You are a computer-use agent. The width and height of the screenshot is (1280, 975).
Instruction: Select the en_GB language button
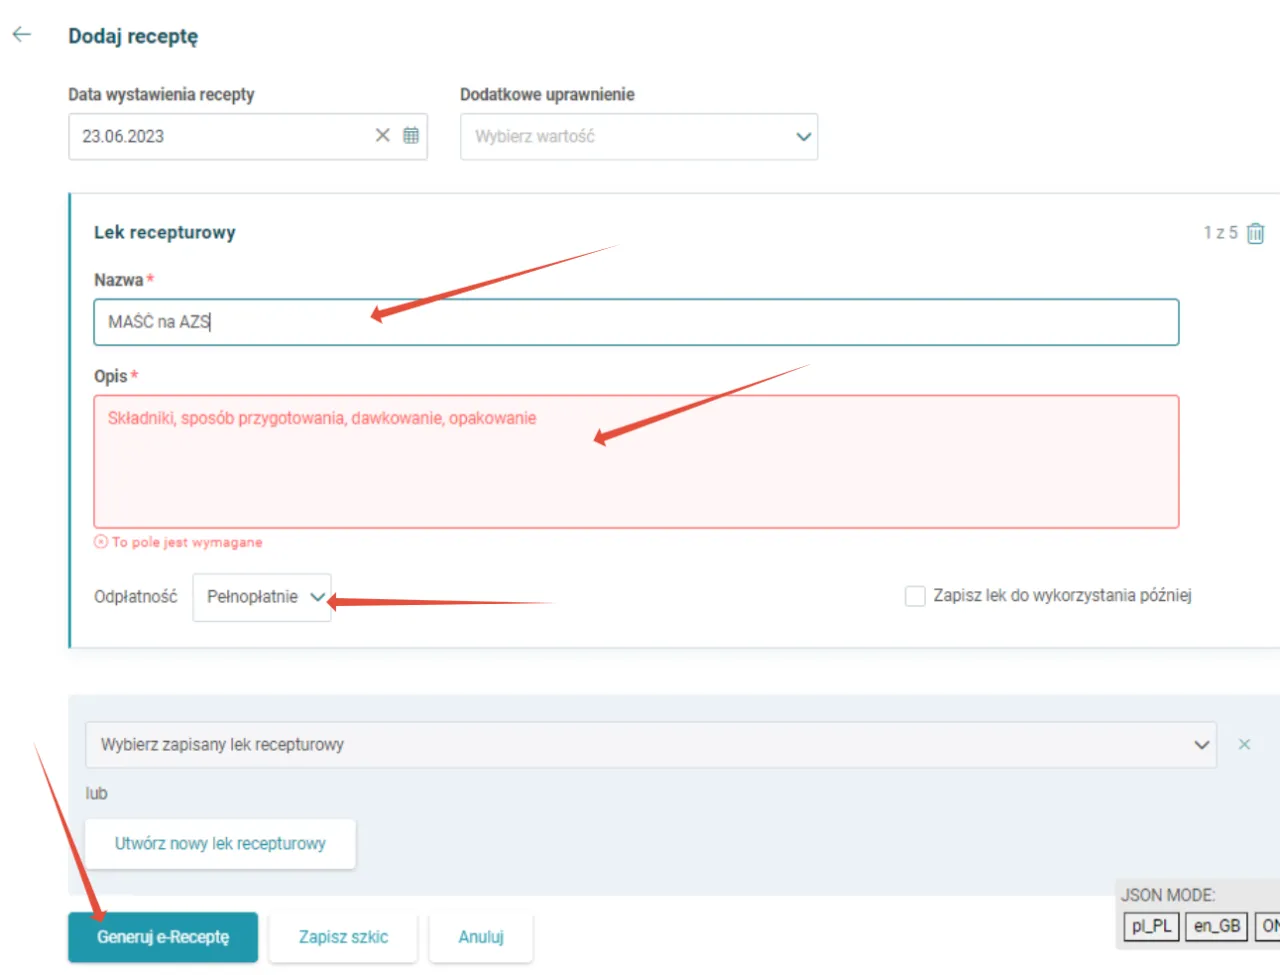point(1217,926)
